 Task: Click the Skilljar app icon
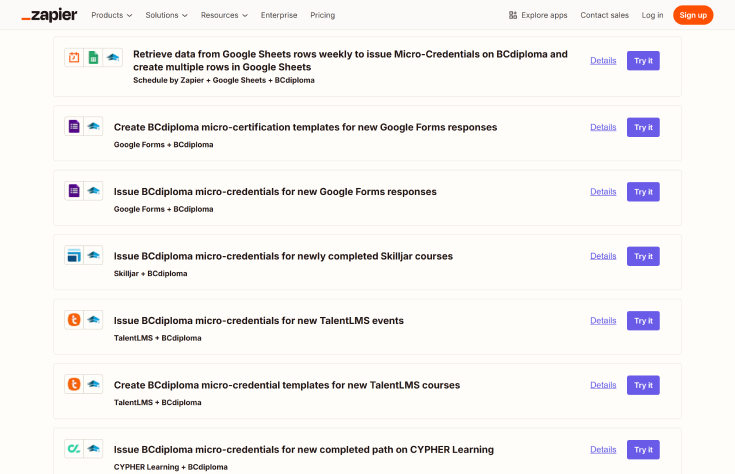click(x=74, y=256)
